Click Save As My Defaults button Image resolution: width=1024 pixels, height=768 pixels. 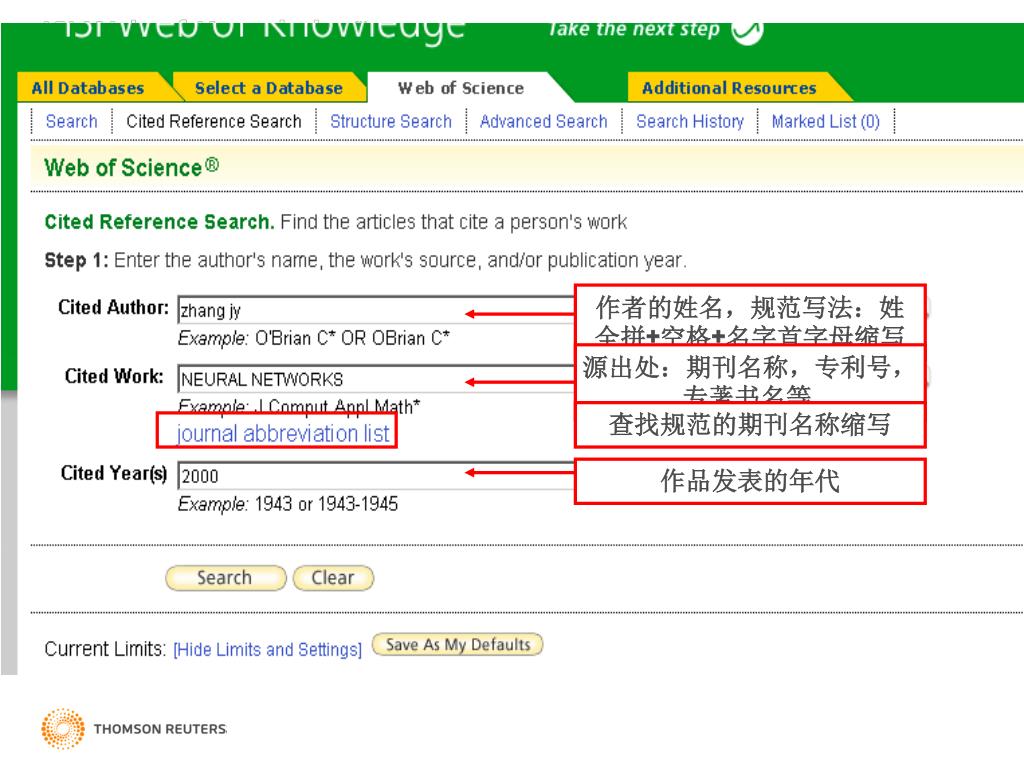tap(457, 645)
